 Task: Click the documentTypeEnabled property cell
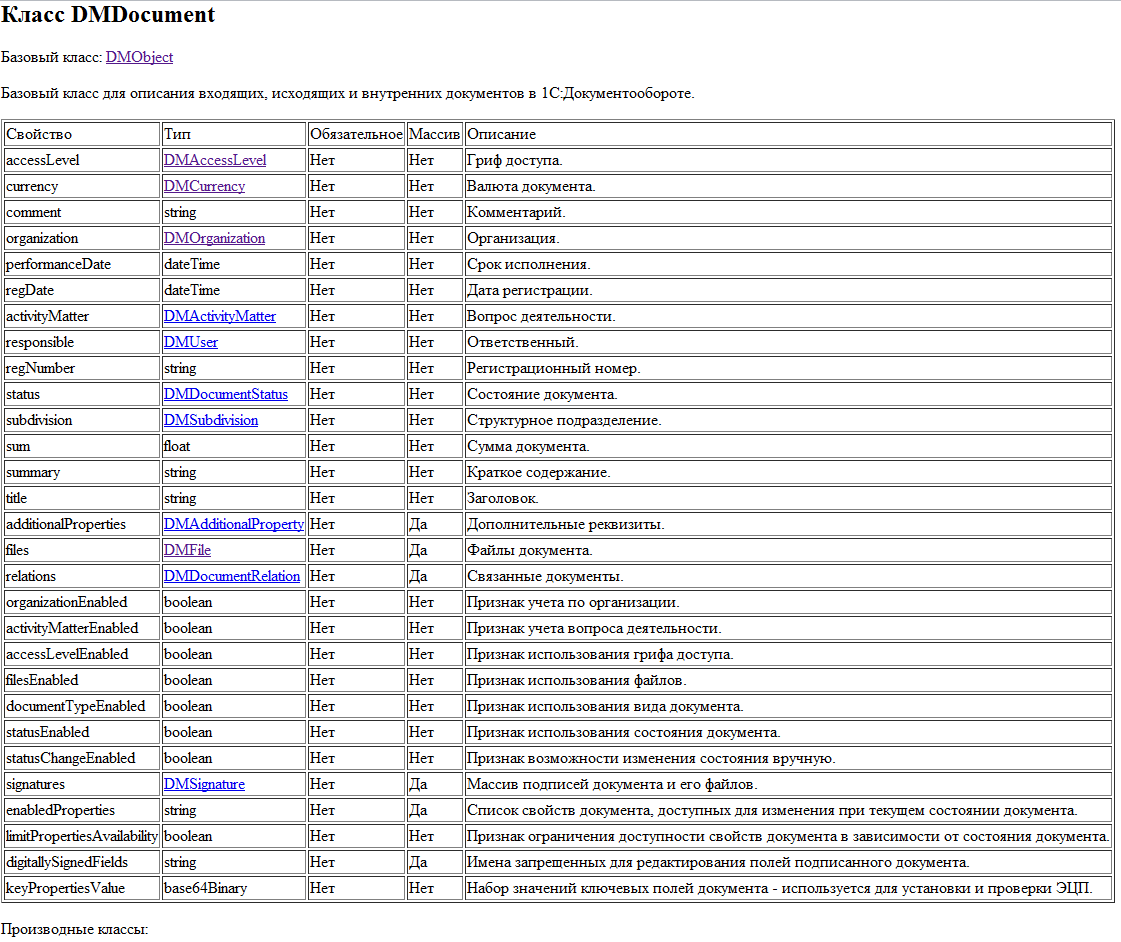pos(82,706)
